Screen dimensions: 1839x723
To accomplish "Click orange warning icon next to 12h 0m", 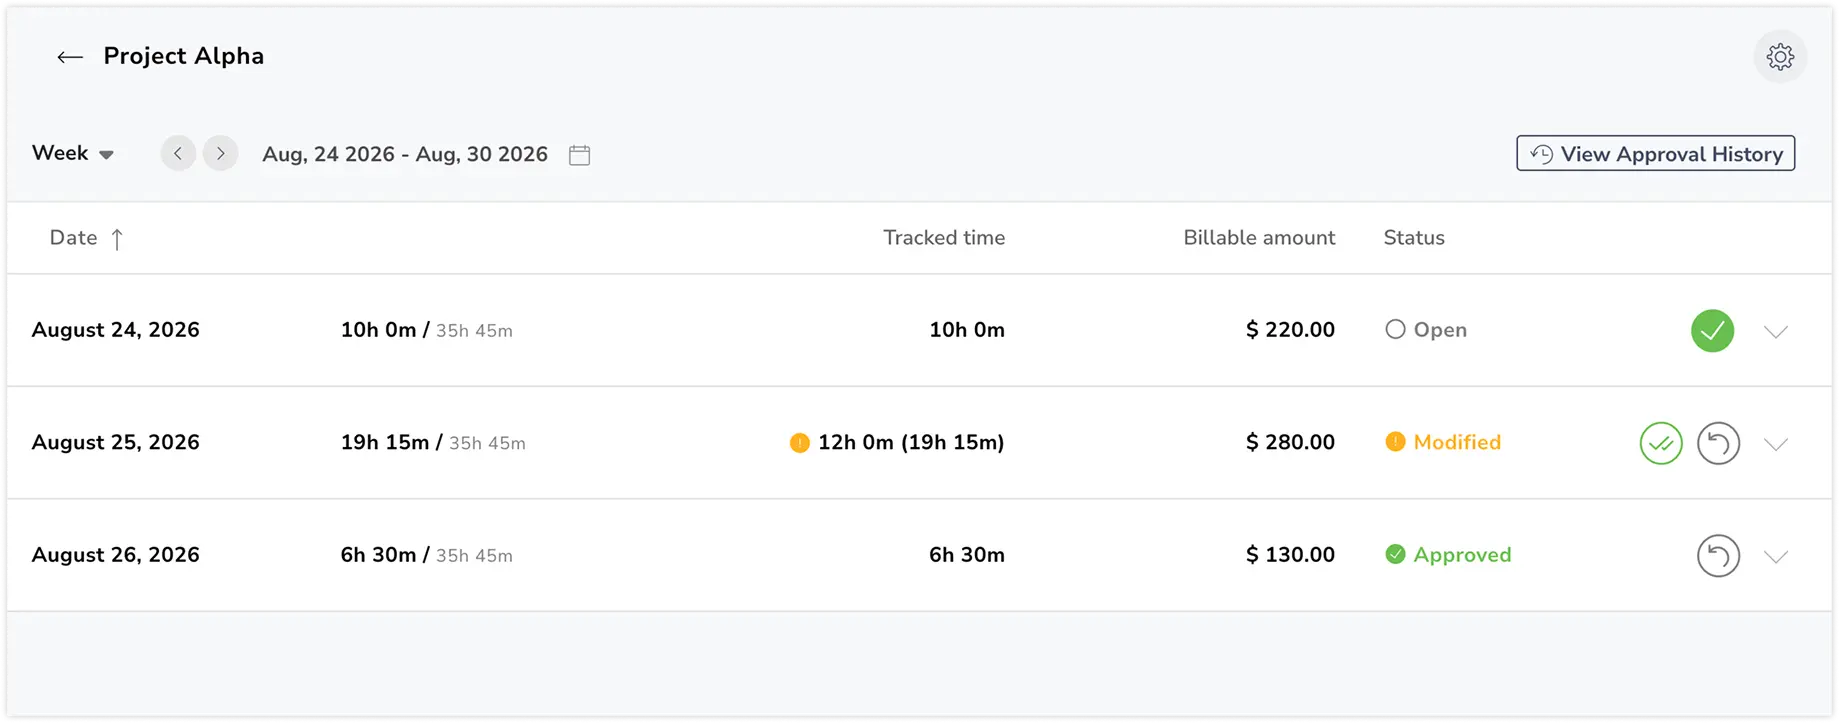I will [799, 443].
